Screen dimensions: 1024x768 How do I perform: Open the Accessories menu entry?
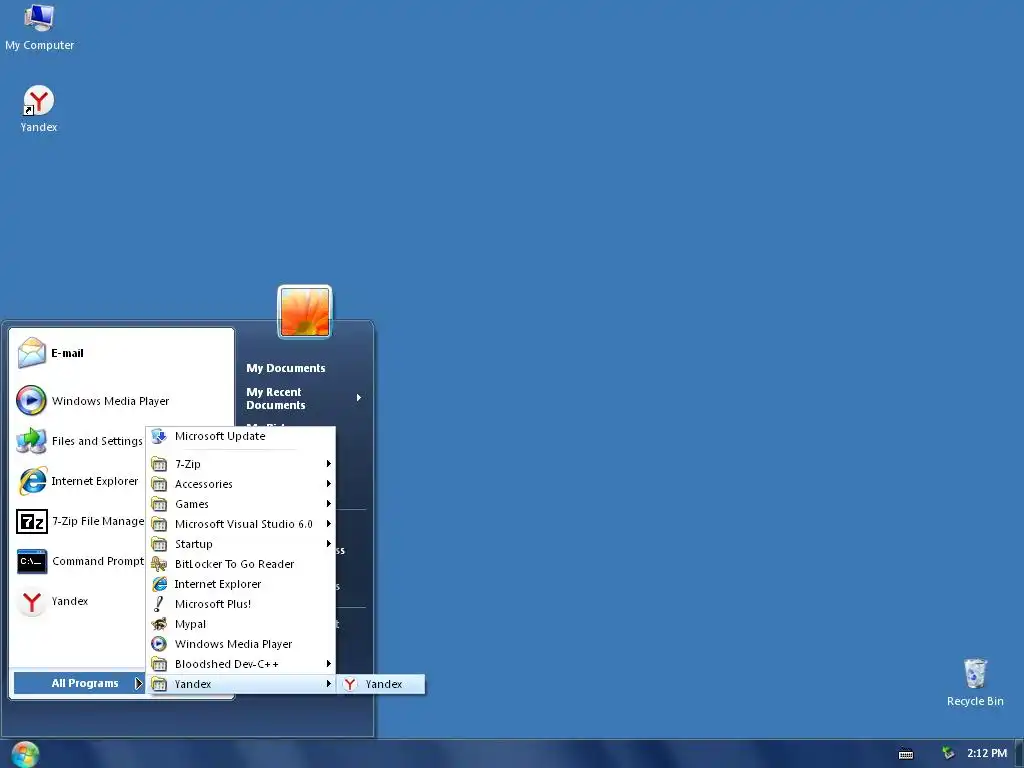point(241,484)
